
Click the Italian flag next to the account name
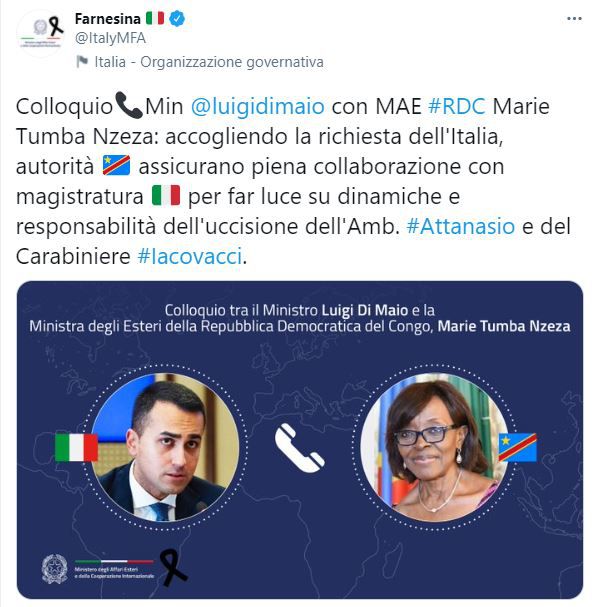click(155, 18)
